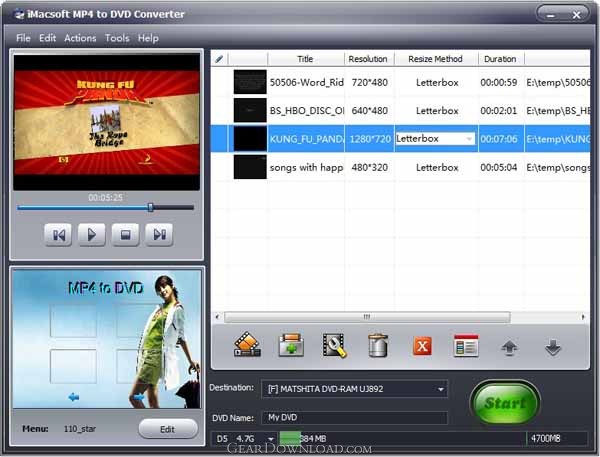This screenshot has width=600, height=457.
Task: Click the trash can remove icon
Action: (378, 345)
